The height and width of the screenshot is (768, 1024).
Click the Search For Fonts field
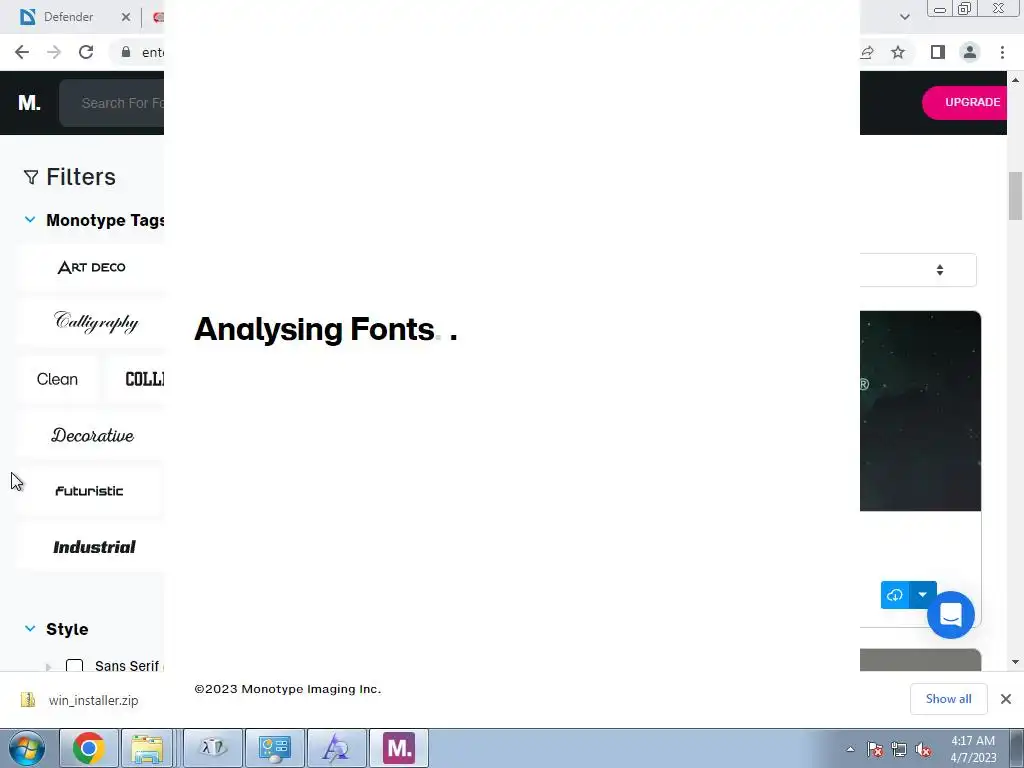pos(112,103)
